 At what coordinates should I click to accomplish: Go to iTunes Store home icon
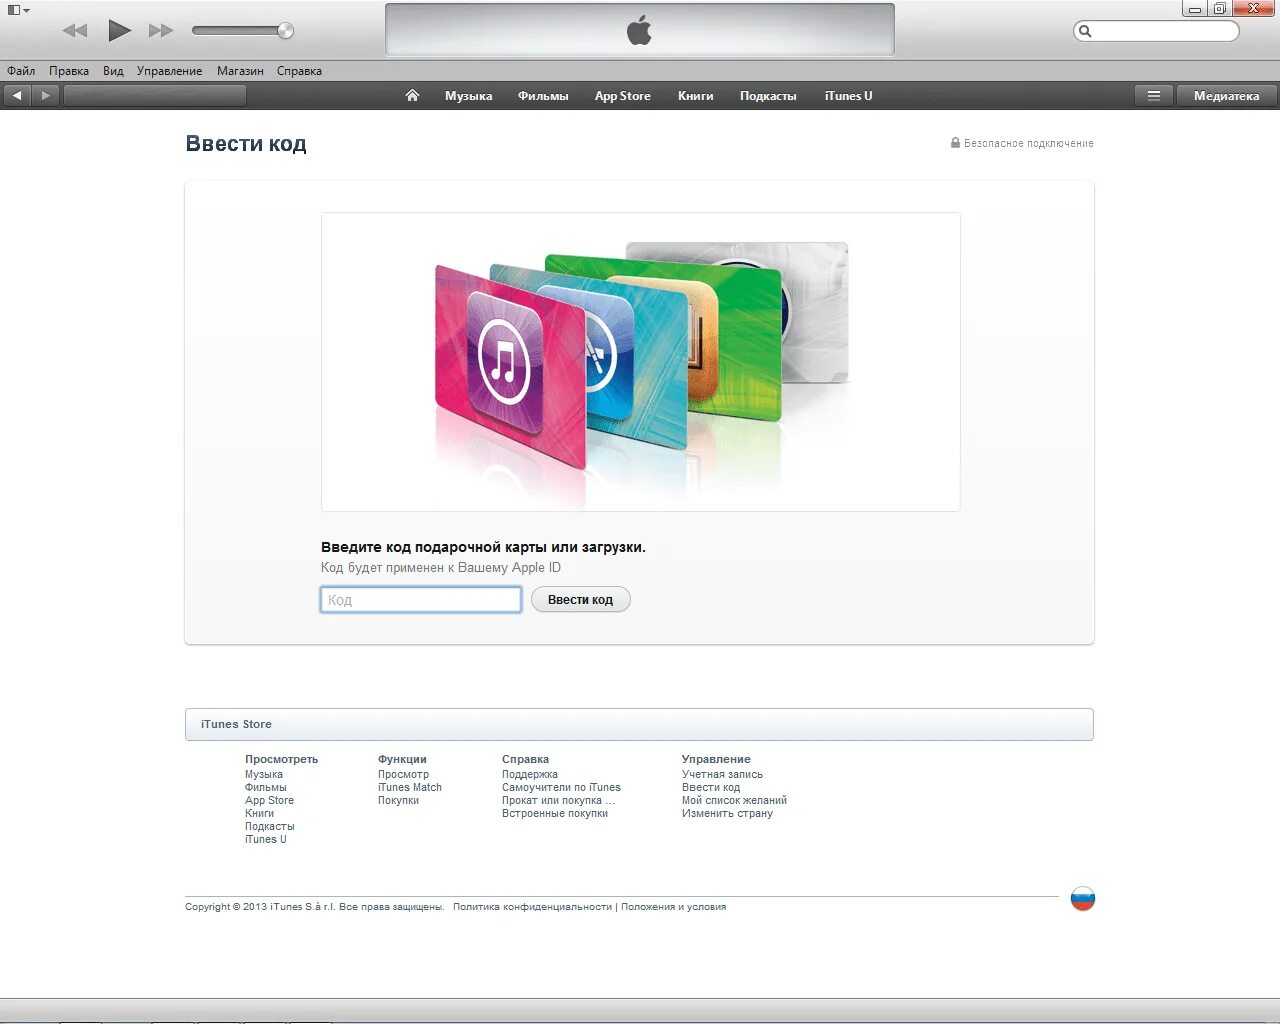point(412,96)
